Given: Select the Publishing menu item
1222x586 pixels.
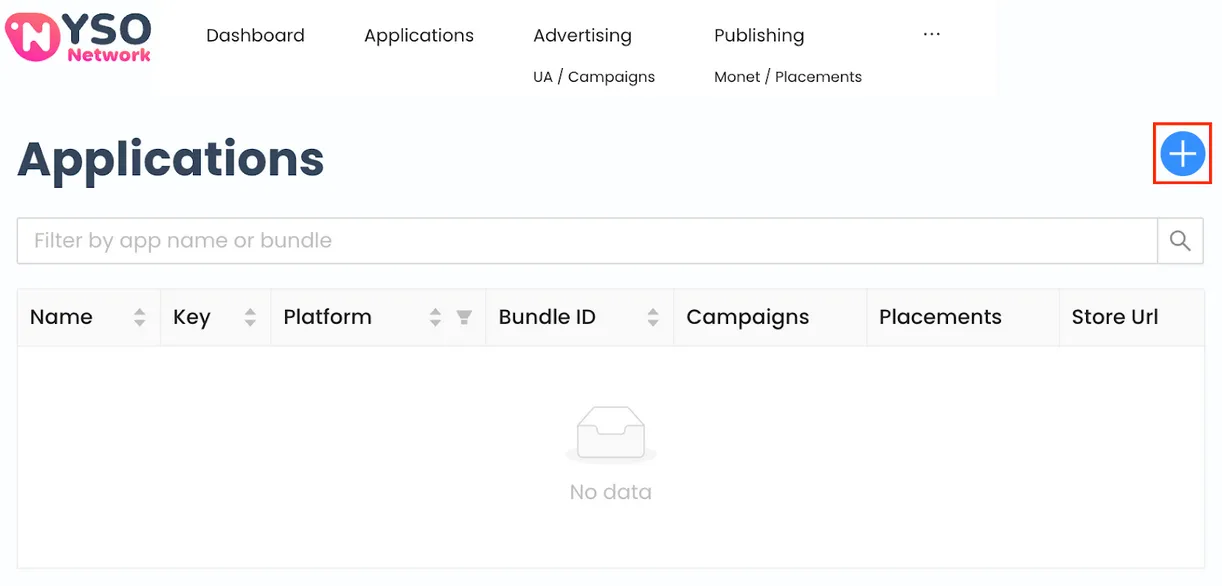Looking at the screenshot, I should point(758,35).
